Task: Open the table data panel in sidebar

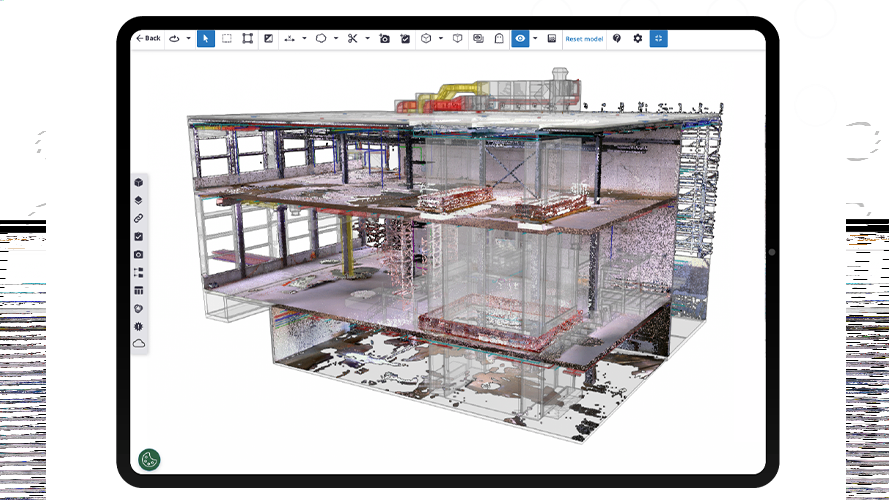Action: pos(139,291)
